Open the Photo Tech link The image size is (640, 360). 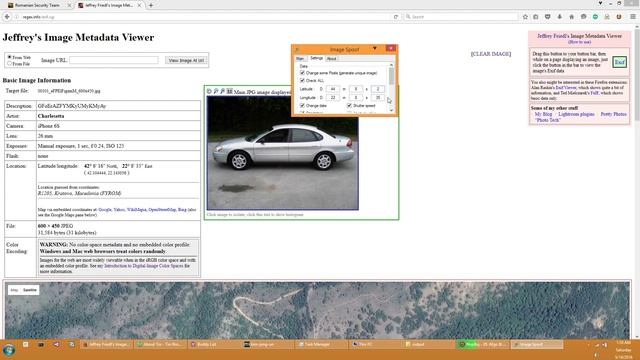coord(547,120)
